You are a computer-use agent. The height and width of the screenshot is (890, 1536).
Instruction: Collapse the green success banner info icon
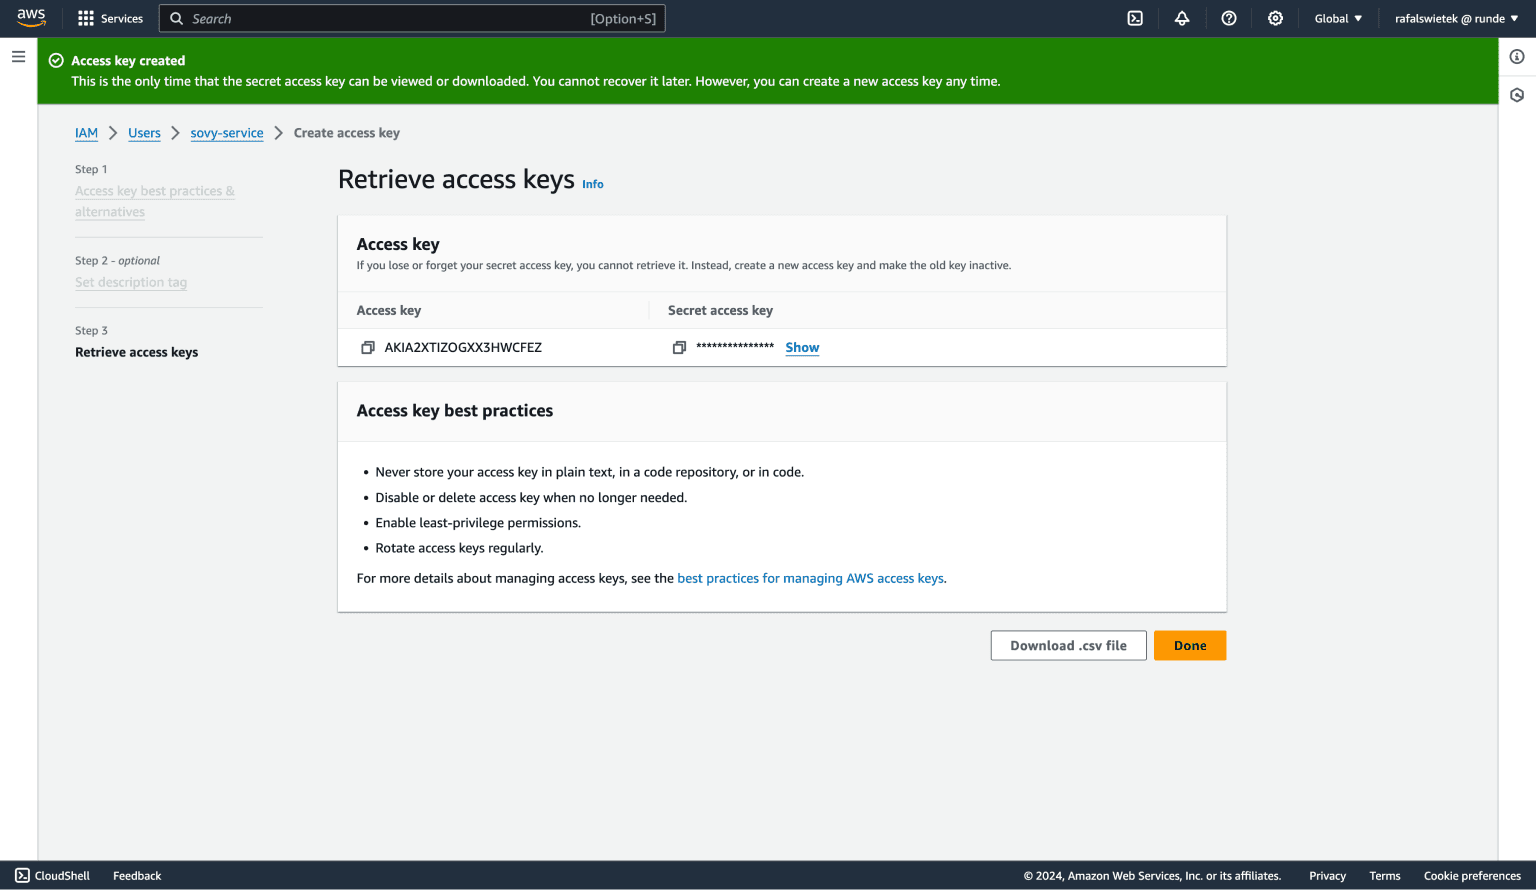coord(55,61)
